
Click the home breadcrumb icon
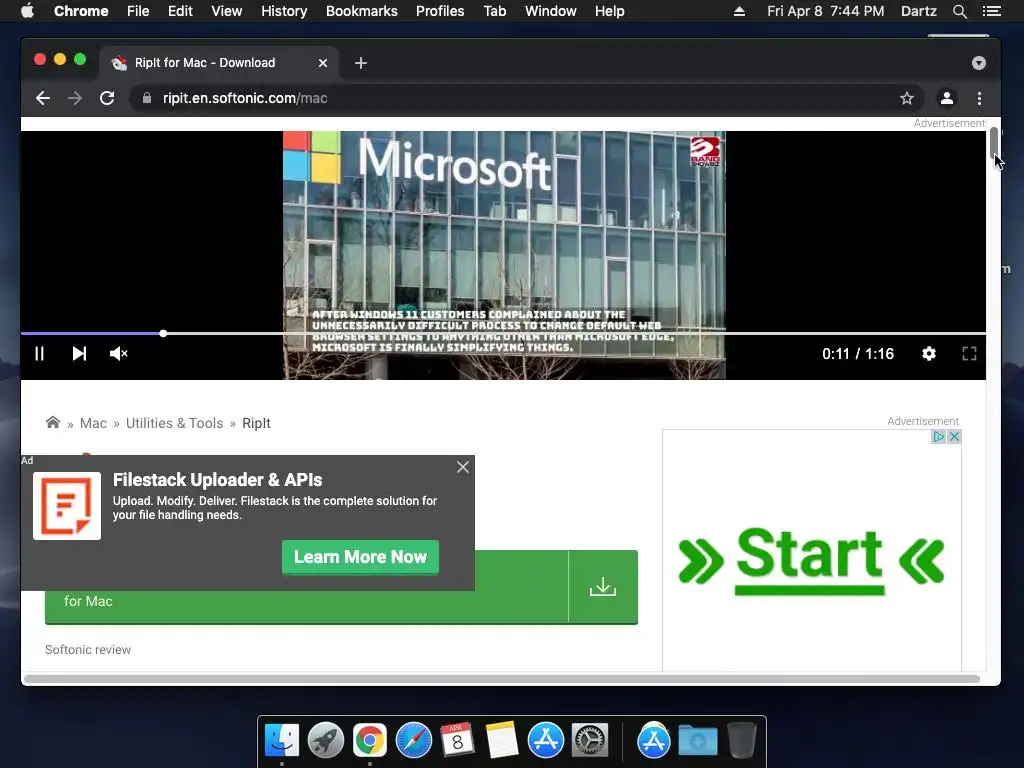click(53, 422)
